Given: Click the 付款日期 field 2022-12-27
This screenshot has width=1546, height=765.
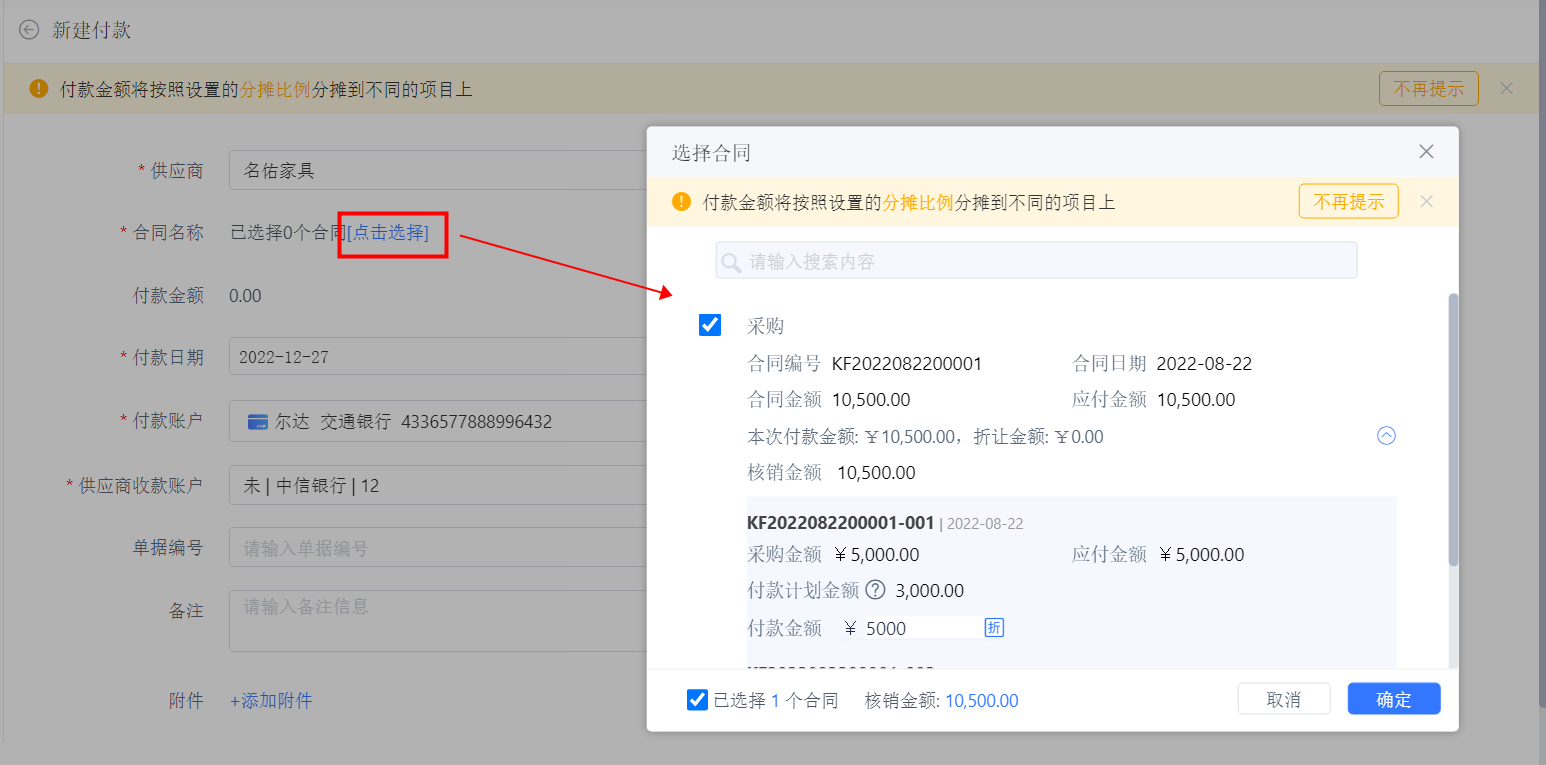Looking at the screenshot, I should pos(438,357).
